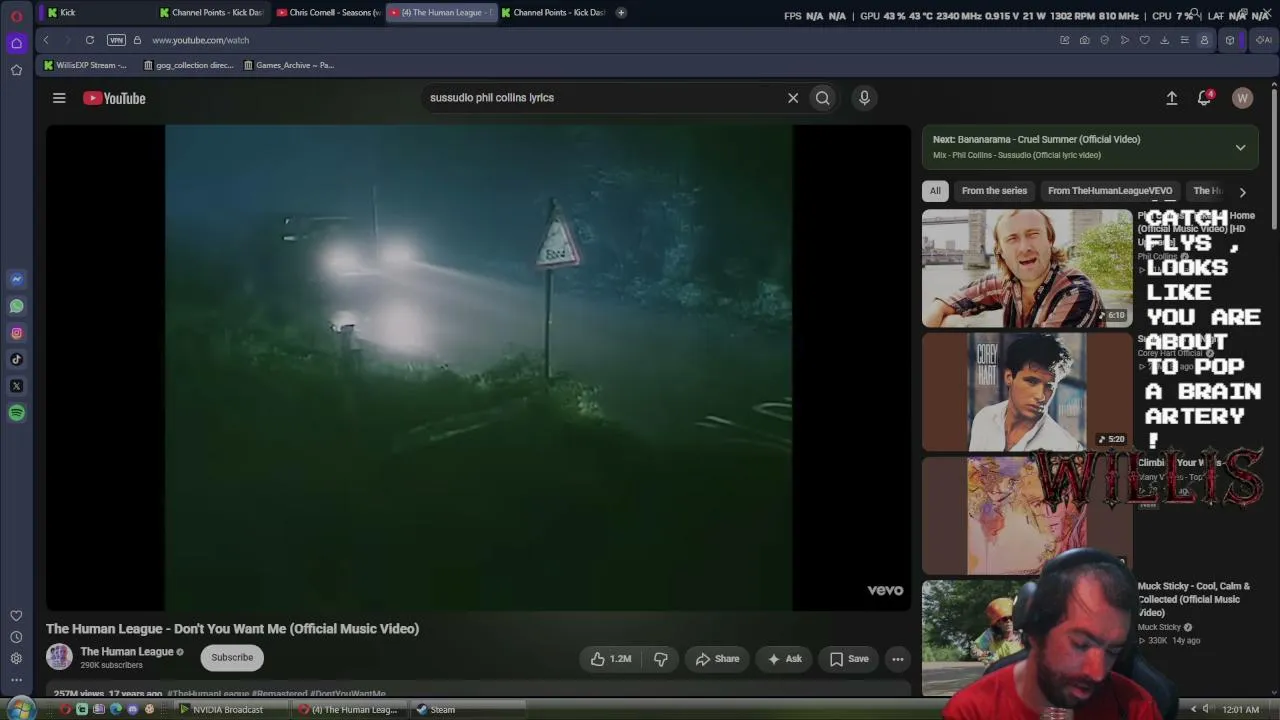Show more filter chips with the arrow
Screen dimensions: 1280x720
coord(1242,192)
